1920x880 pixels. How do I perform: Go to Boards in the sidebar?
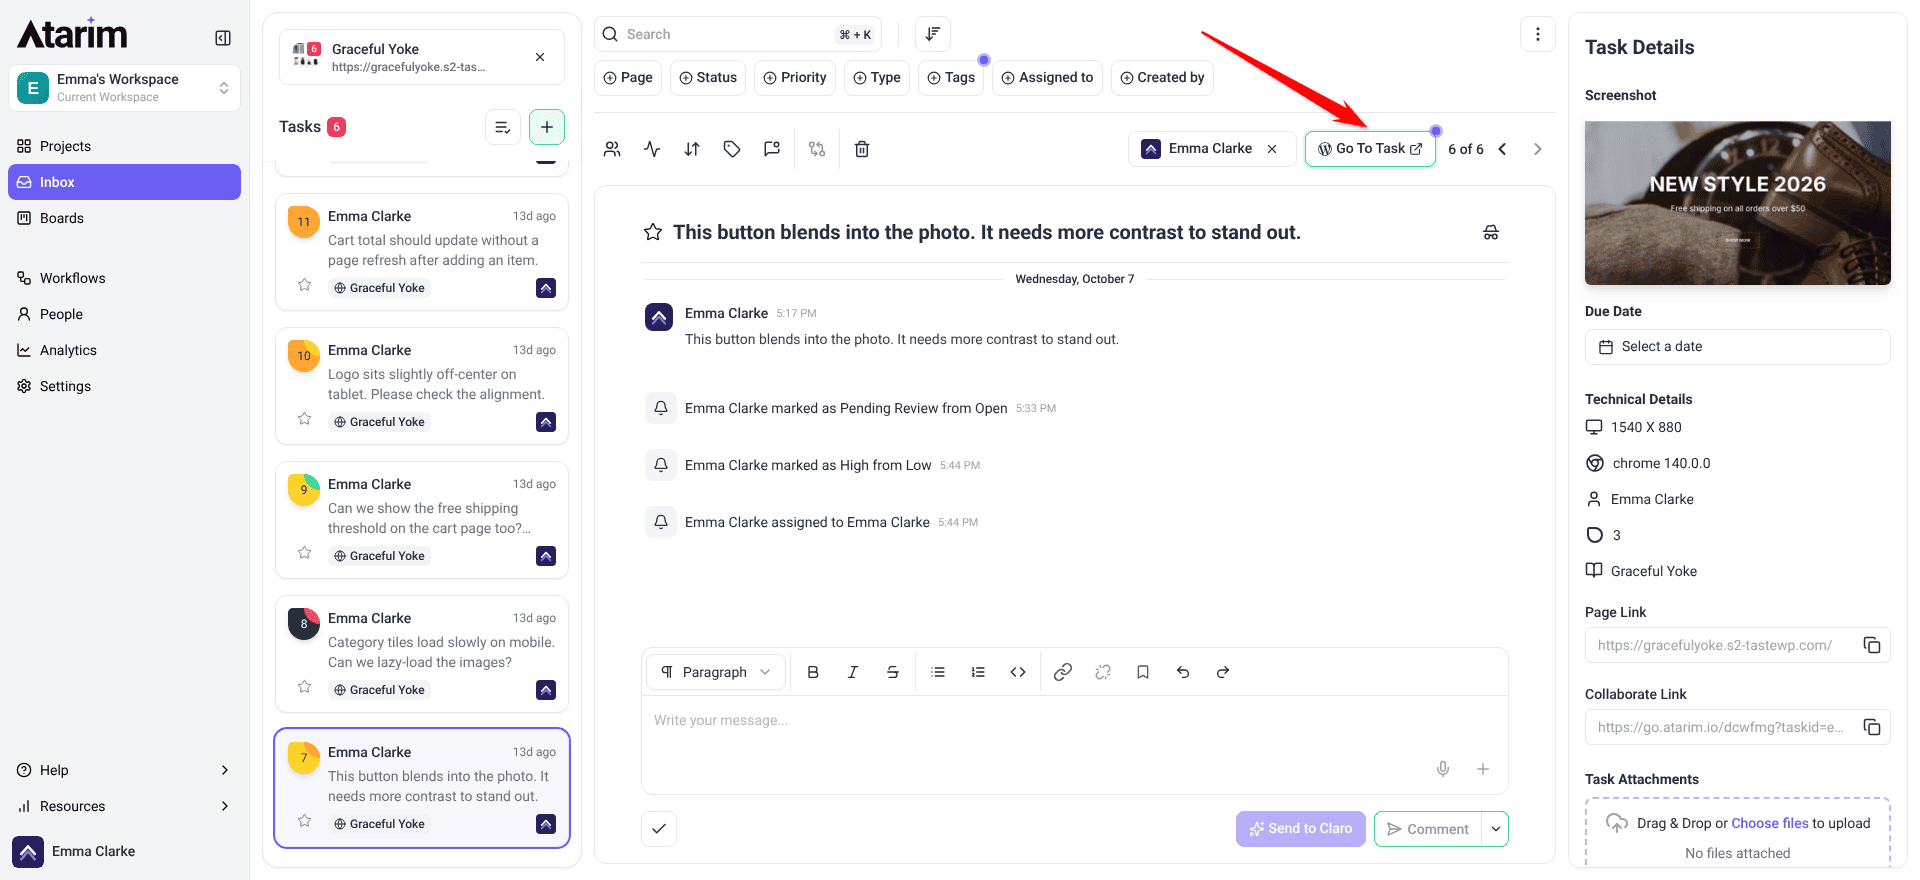tap(124, 218)
